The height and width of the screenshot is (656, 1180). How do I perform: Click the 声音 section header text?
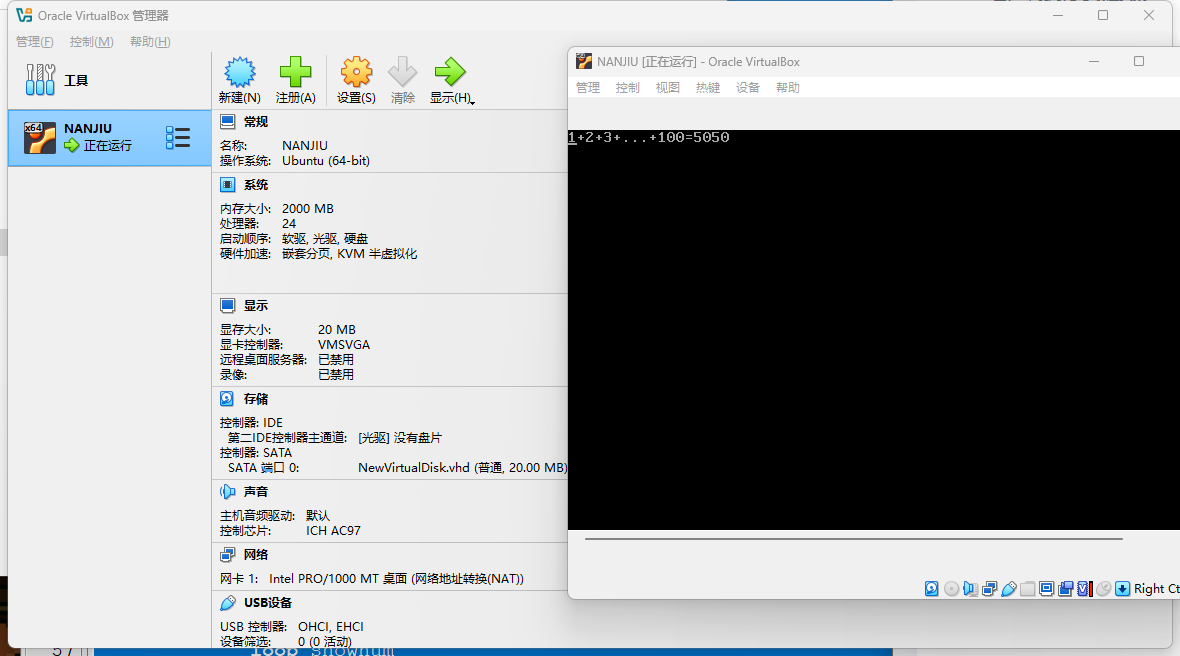(255, 491)
